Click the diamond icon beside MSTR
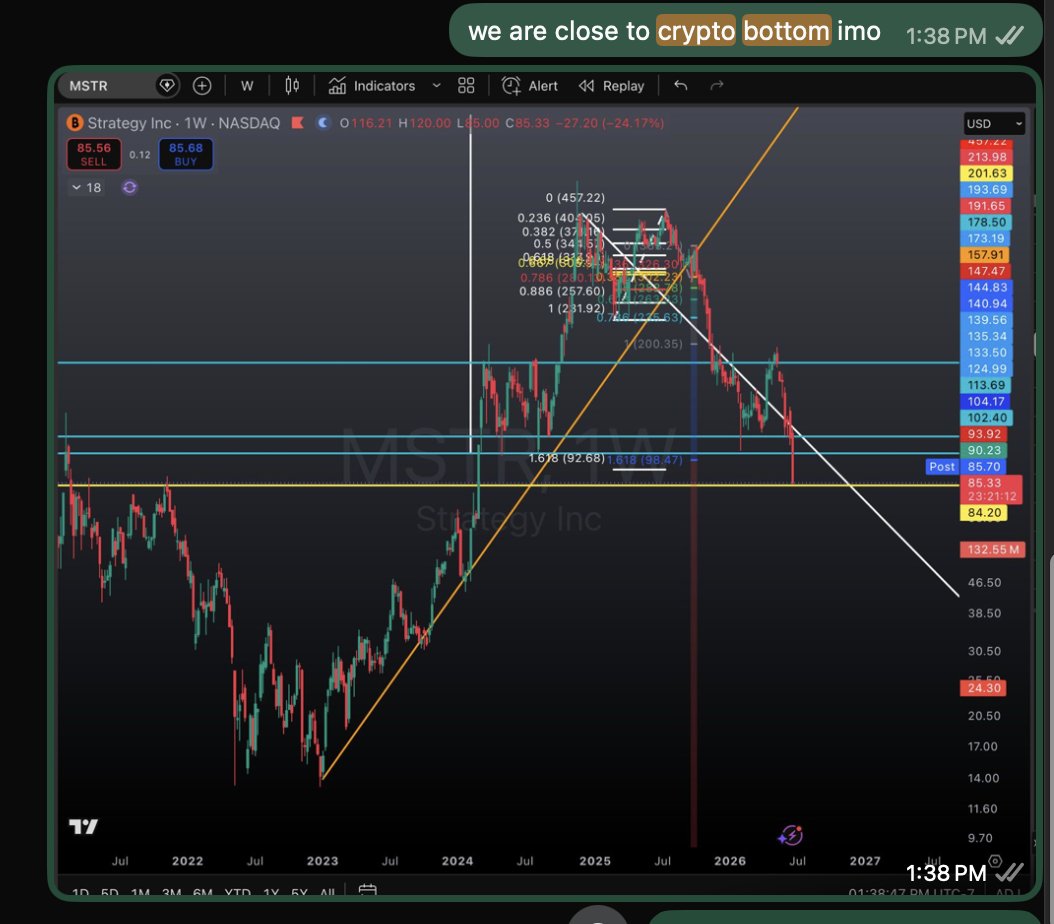This screenshot has width=1054, height=924. click(x=166, y=85)
